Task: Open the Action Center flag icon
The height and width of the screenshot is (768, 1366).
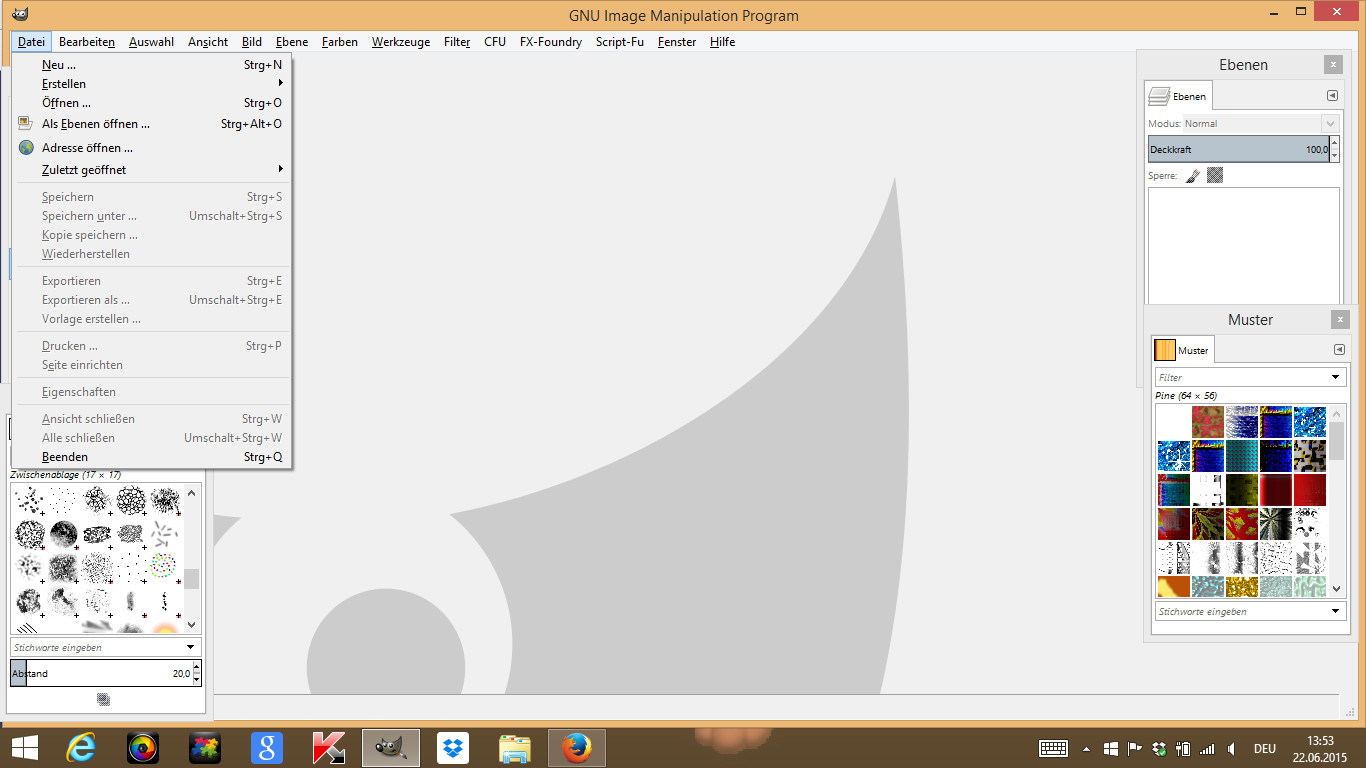Action: click(x=1135, y=748)
